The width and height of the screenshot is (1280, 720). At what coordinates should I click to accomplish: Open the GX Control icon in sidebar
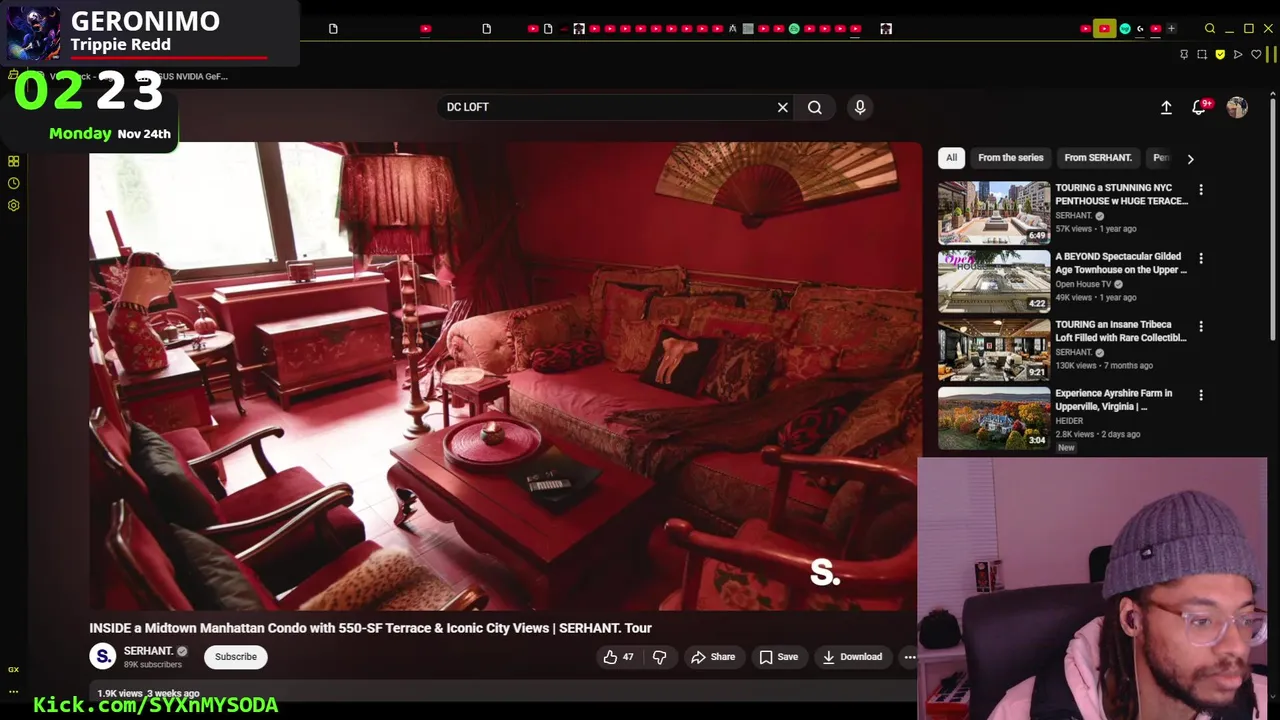pos(13,669)
